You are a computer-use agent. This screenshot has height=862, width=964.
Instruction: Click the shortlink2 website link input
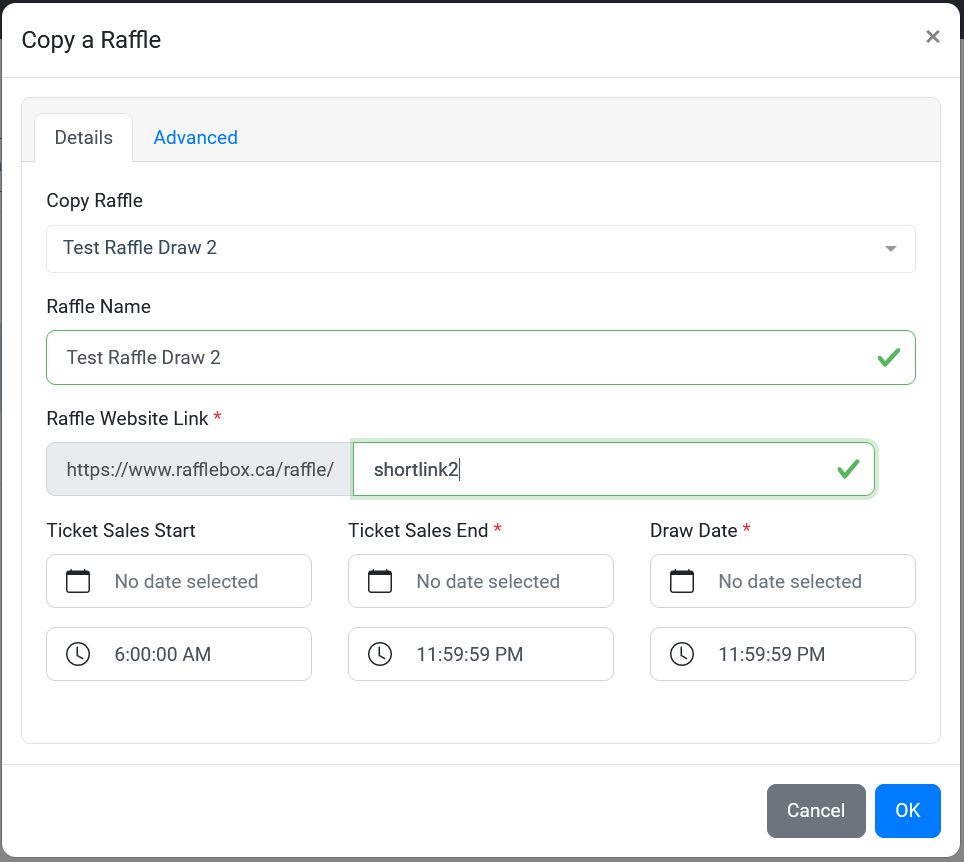tap(614, 469)
